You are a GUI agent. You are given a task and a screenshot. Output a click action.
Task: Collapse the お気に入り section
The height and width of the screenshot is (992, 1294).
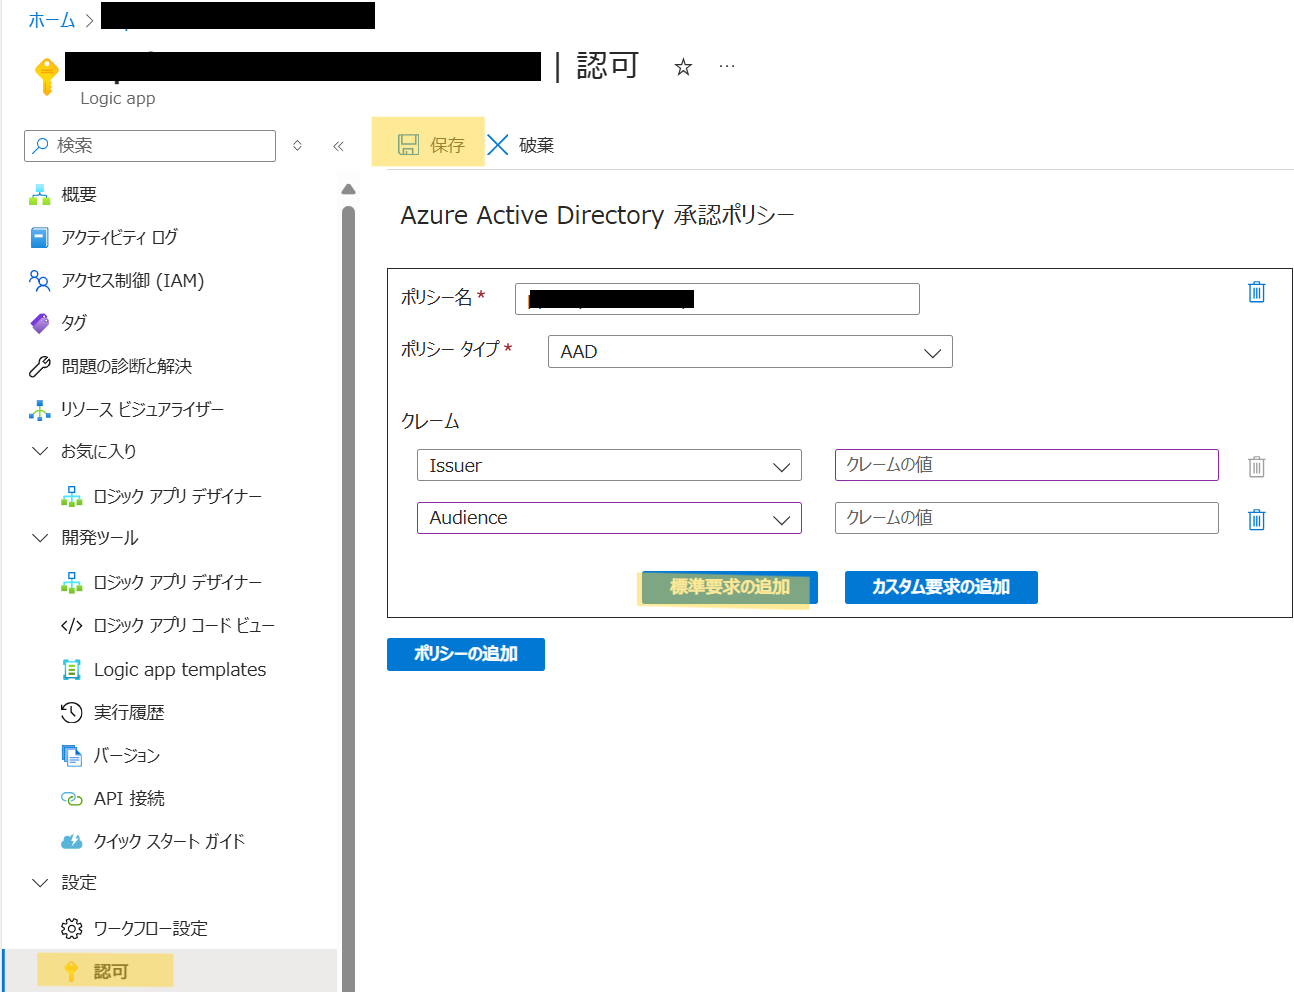(x=40, y=451)
